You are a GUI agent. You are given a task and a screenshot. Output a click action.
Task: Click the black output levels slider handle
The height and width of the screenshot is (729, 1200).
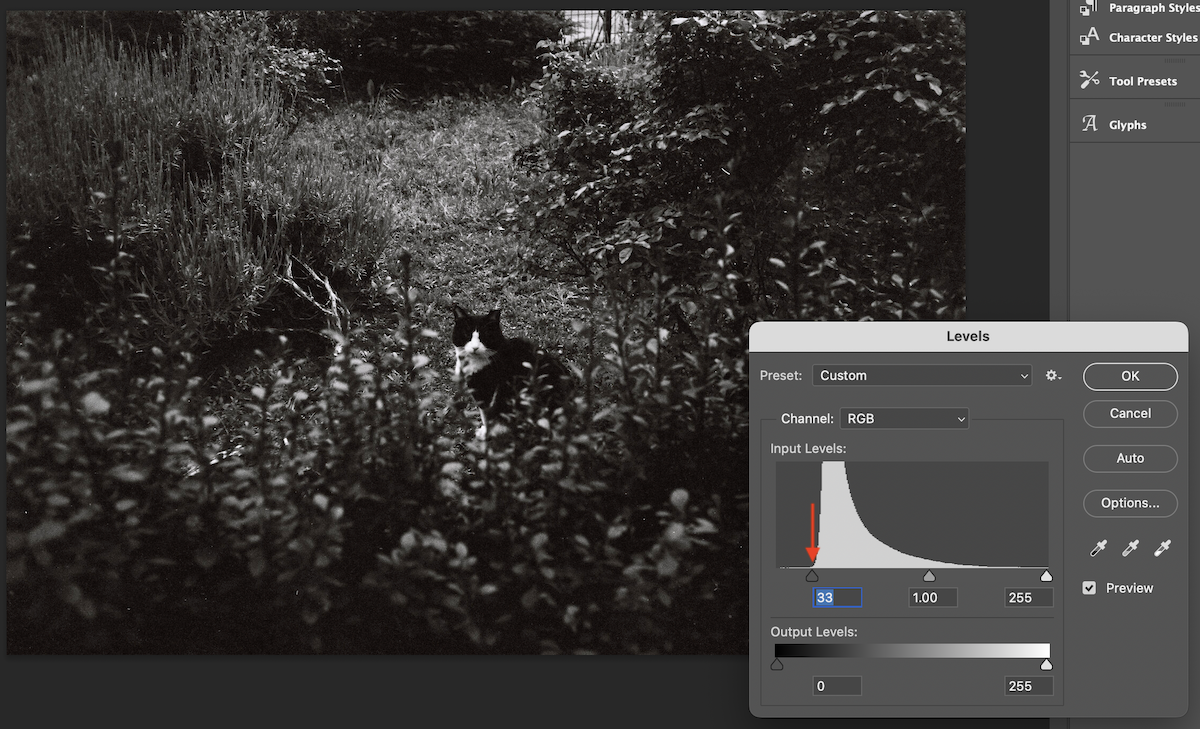coord(777,664)
